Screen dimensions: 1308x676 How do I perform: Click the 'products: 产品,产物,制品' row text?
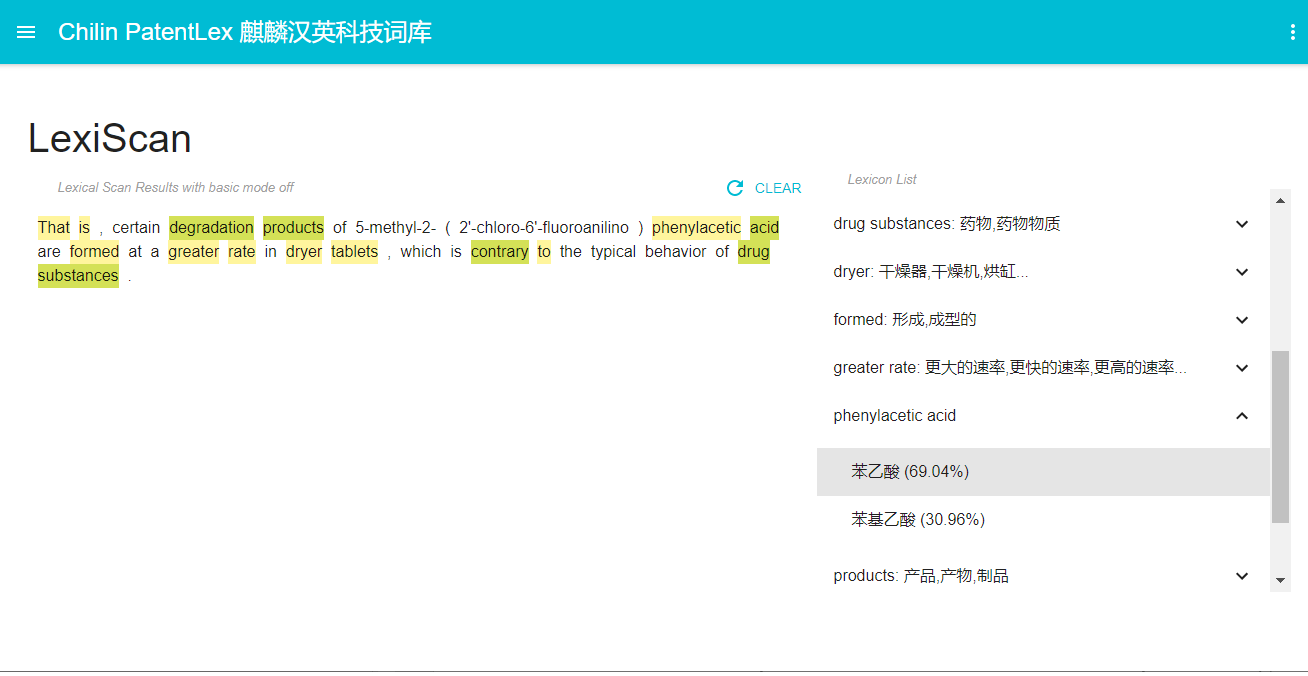920,576
